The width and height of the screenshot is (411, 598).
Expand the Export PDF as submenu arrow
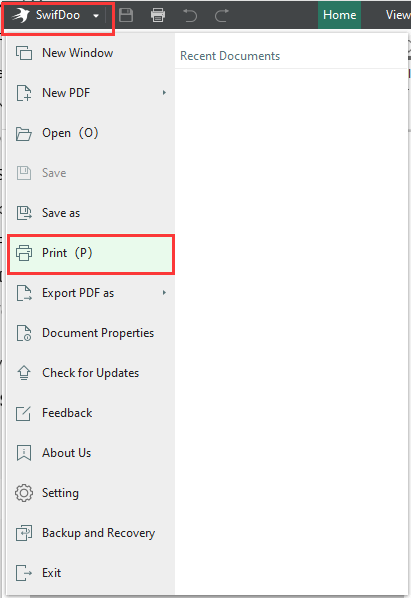[164, 293]
